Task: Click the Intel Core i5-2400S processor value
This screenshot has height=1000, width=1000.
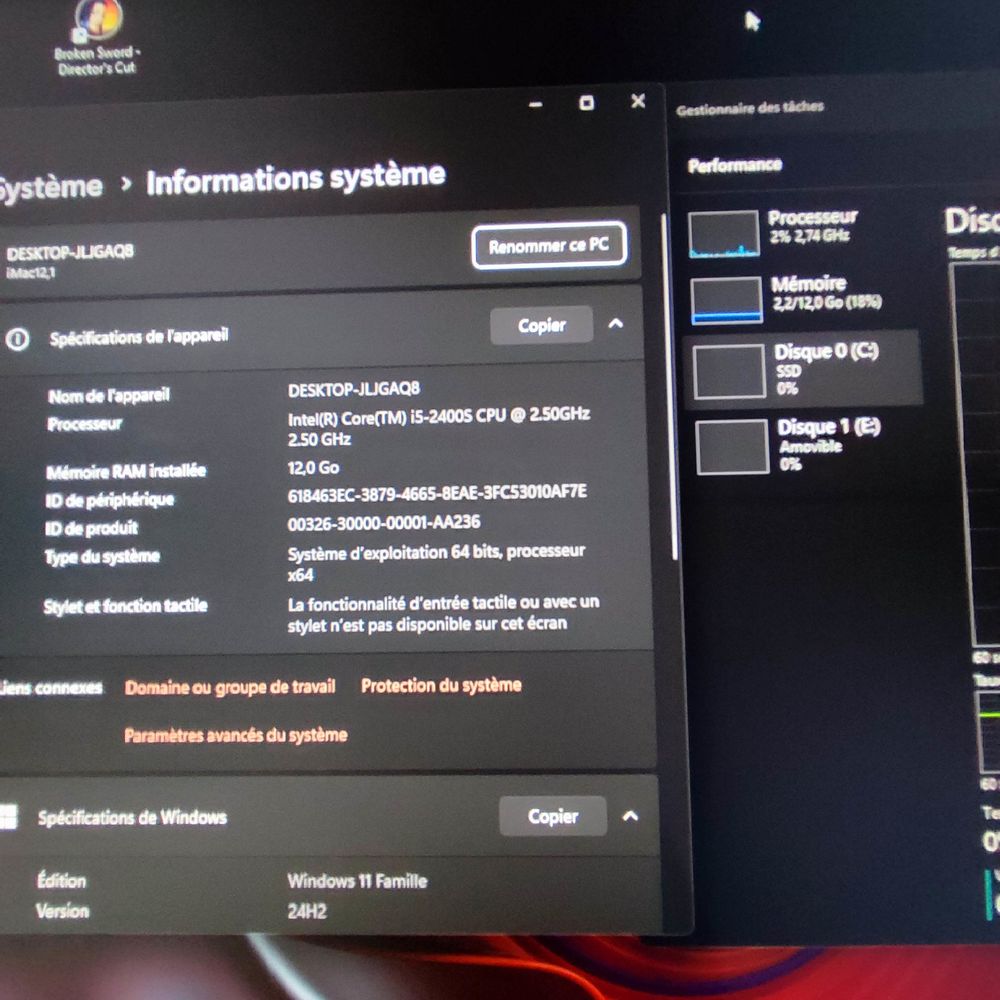Action: 439,427
